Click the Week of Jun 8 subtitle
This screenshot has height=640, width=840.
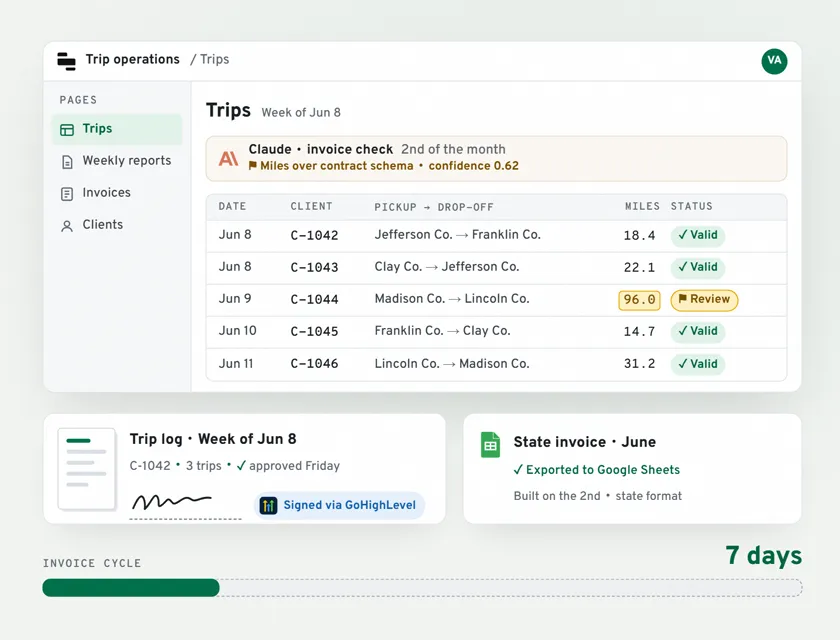(x=301, y=112)
